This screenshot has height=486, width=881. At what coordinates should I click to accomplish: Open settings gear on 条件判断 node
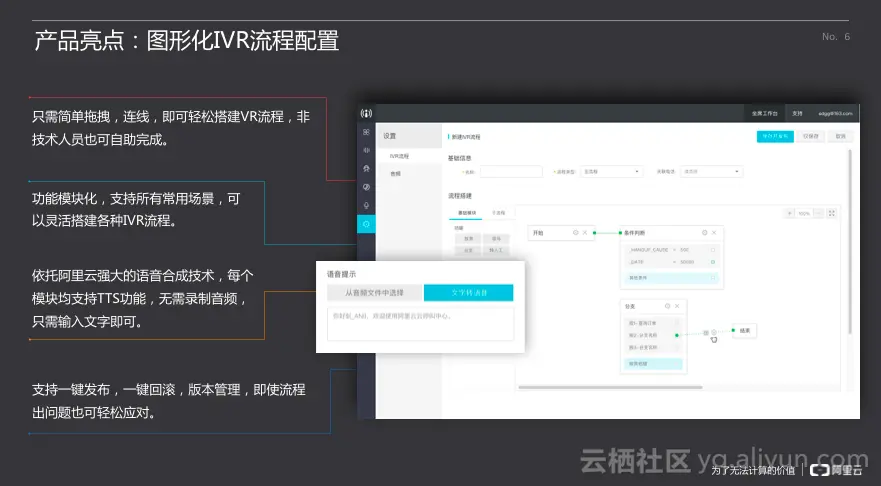point(705,233)
